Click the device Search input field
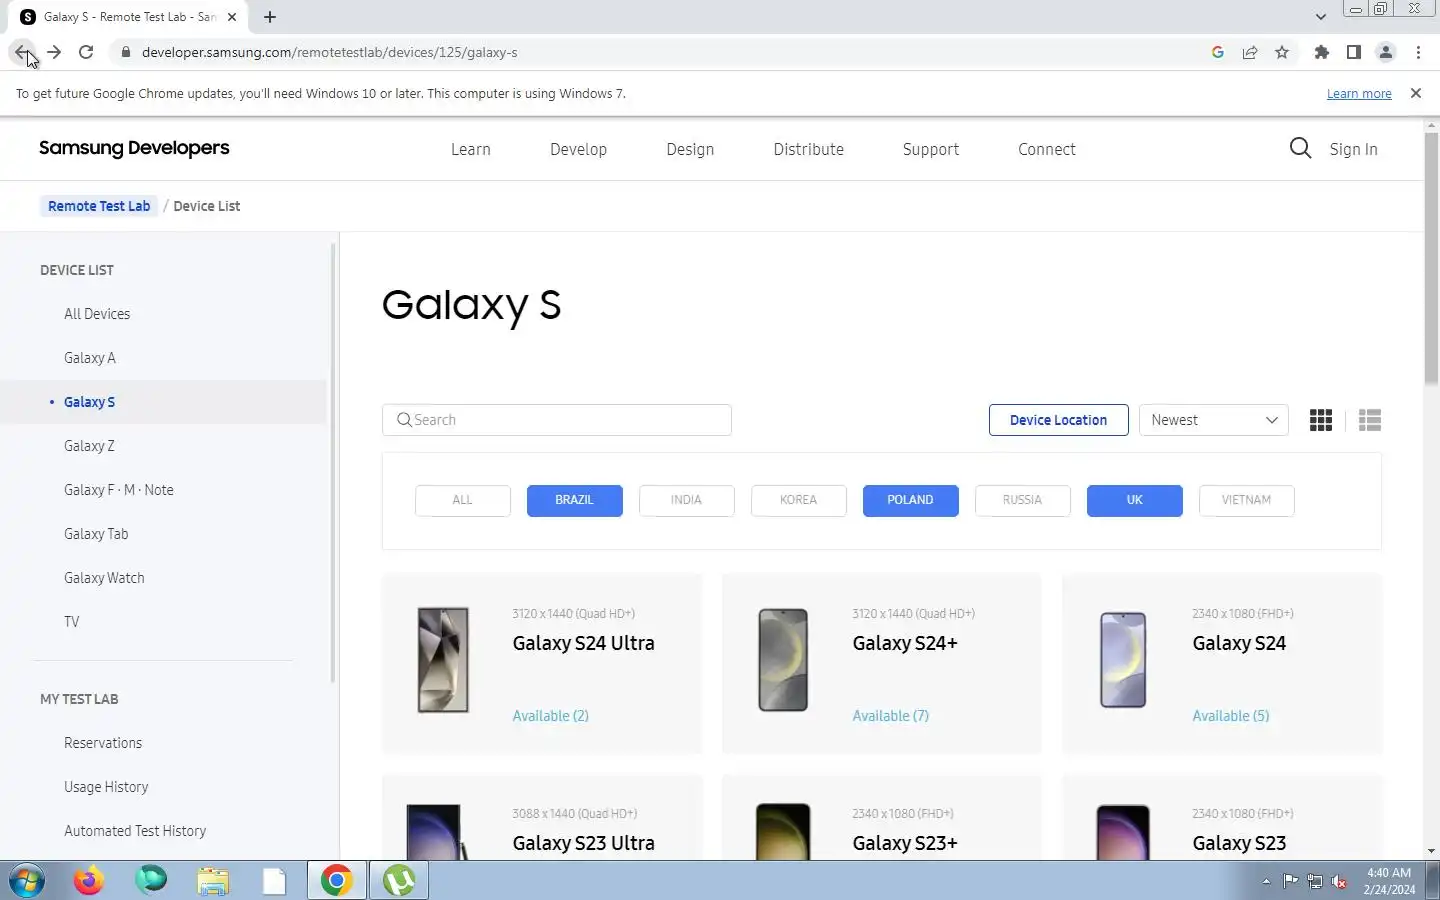This screenshot has height=900, width=1440. point(557,420)
